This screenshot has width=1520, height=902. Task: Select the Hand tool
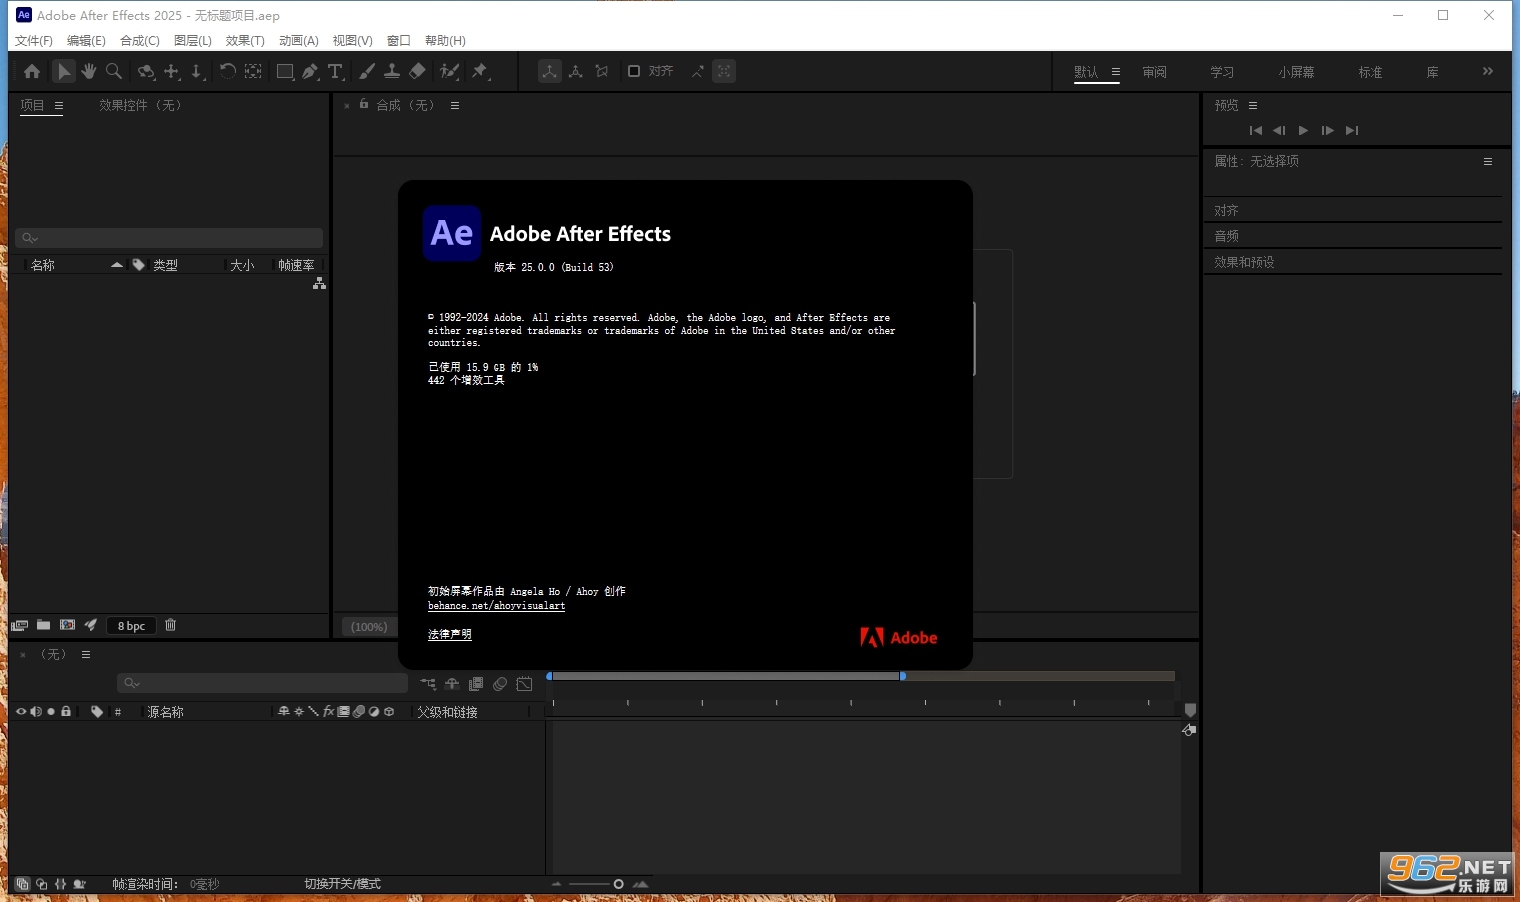point(89,71)
